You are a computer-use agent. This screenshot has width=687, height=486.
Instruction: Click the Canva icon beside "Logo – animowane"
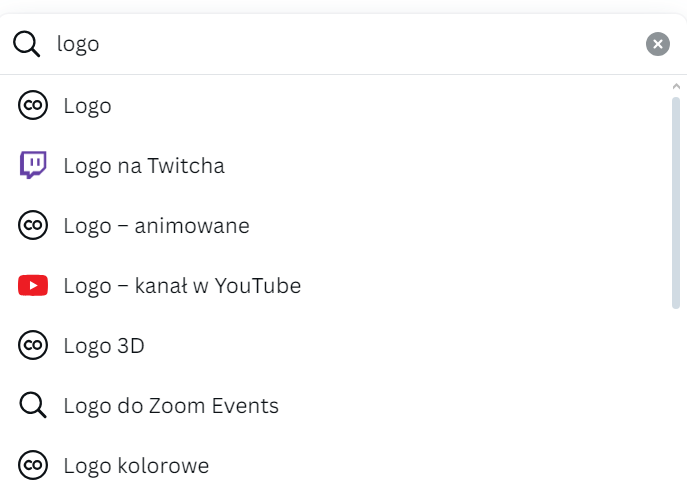(33, 226)
